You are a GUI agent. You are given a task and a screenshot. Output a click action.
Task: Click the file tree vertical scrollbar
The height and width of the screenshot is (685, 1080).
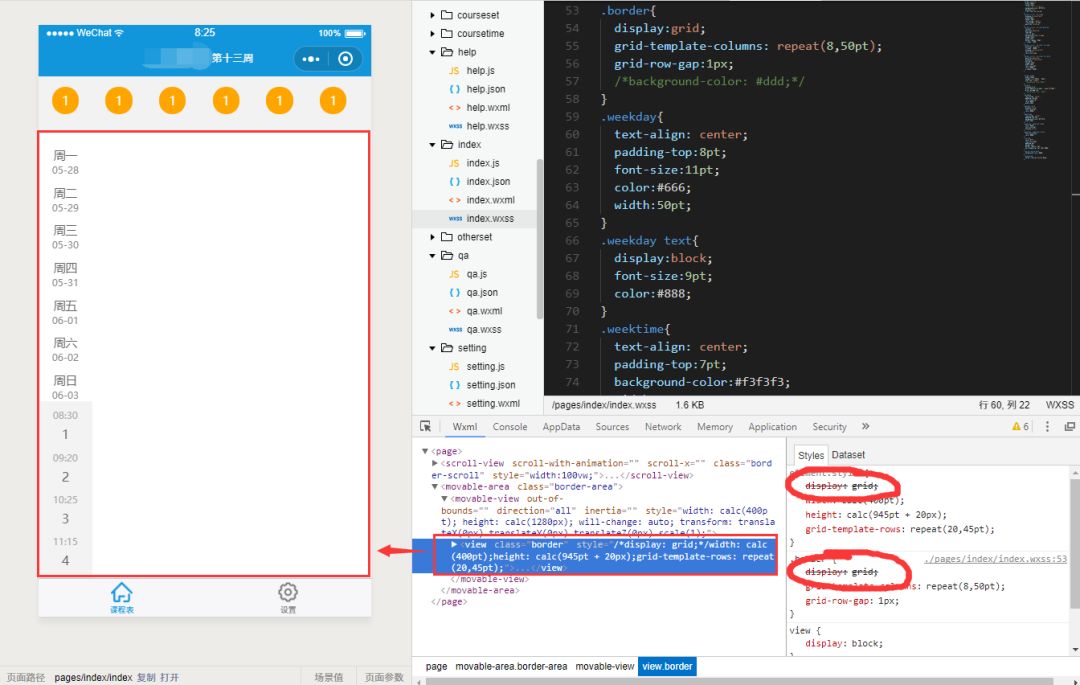pos(539,238)
